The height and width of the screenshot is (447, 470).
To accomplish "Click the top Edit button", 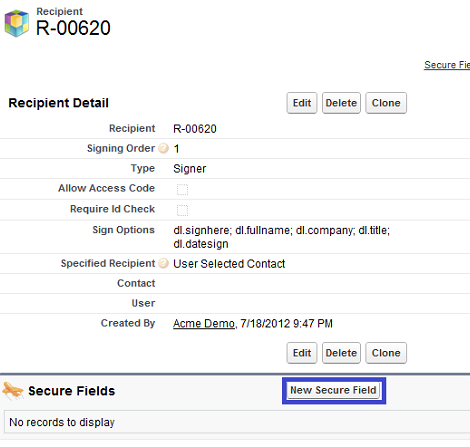I will tap(302, 103).
